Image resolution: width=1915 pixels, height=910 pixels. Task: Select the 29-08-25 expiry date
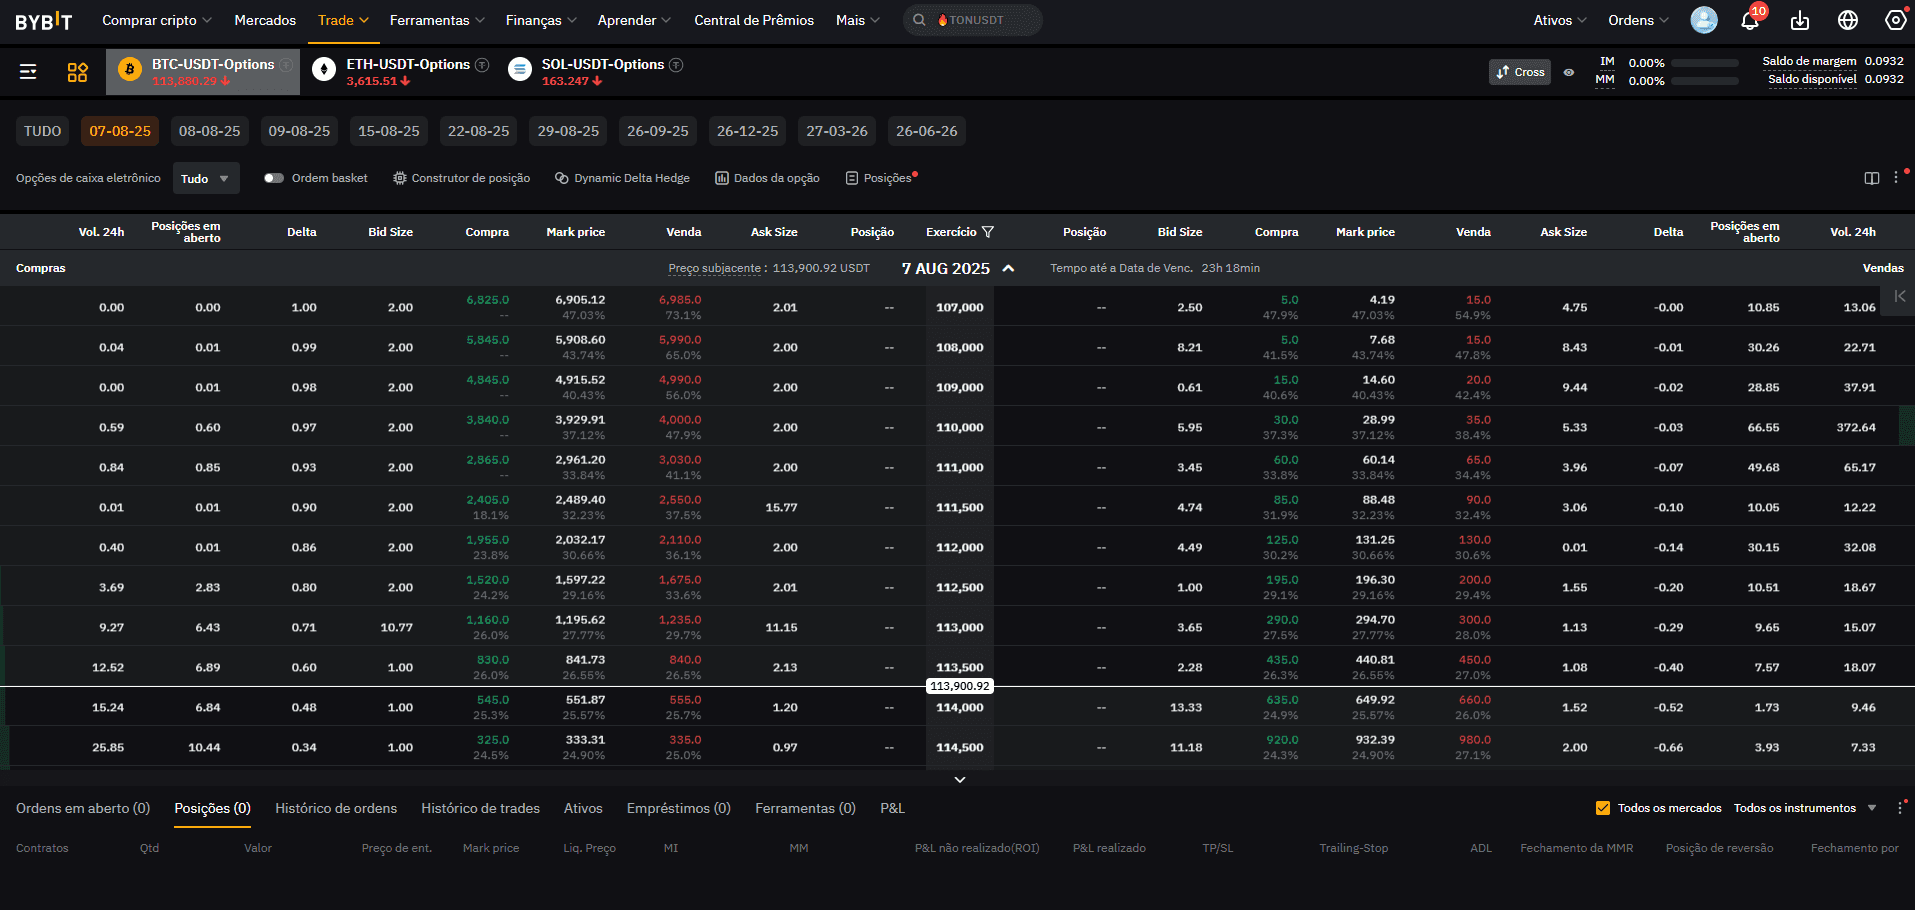click(x=568, y=131)
